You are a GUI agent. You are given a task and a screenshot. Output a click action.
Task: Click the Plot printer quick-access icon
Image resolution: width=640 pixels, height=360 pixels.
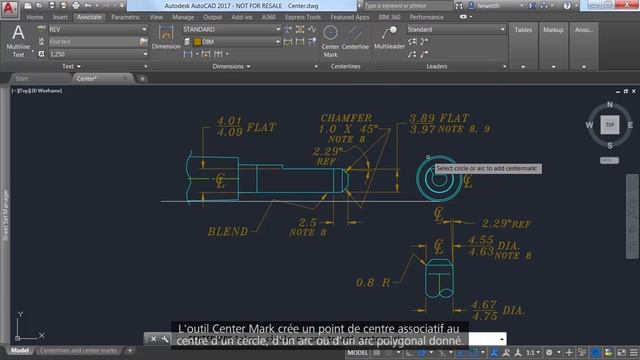tap(76, 6)
